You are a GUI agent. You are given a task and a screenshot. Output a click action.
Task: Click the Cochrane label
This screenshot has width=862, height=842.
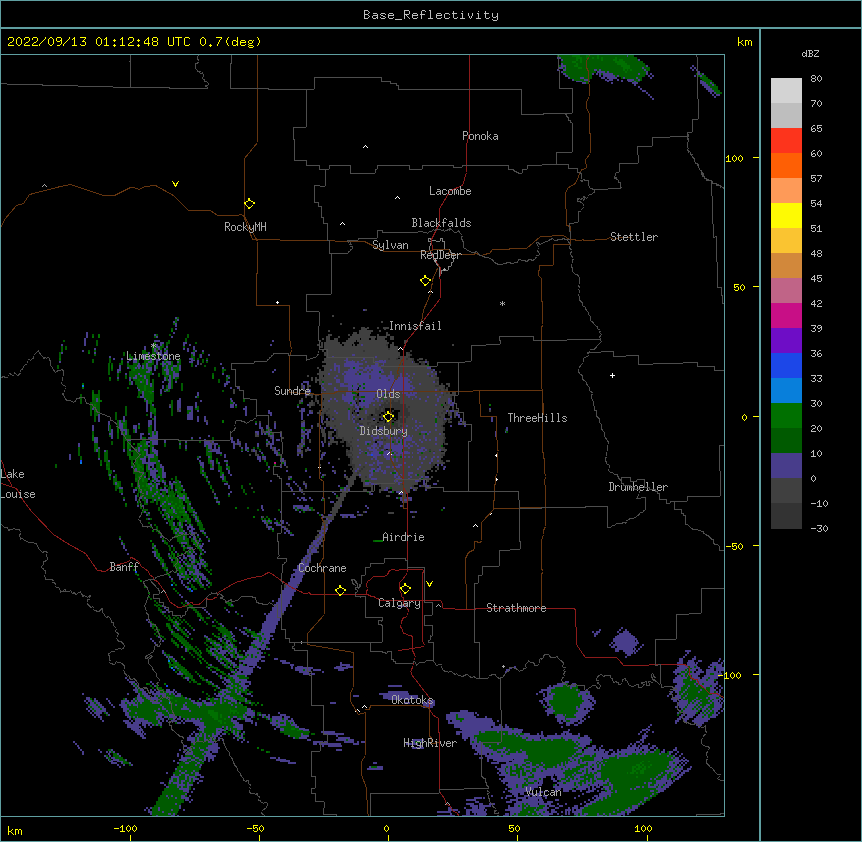click(322, 568)
